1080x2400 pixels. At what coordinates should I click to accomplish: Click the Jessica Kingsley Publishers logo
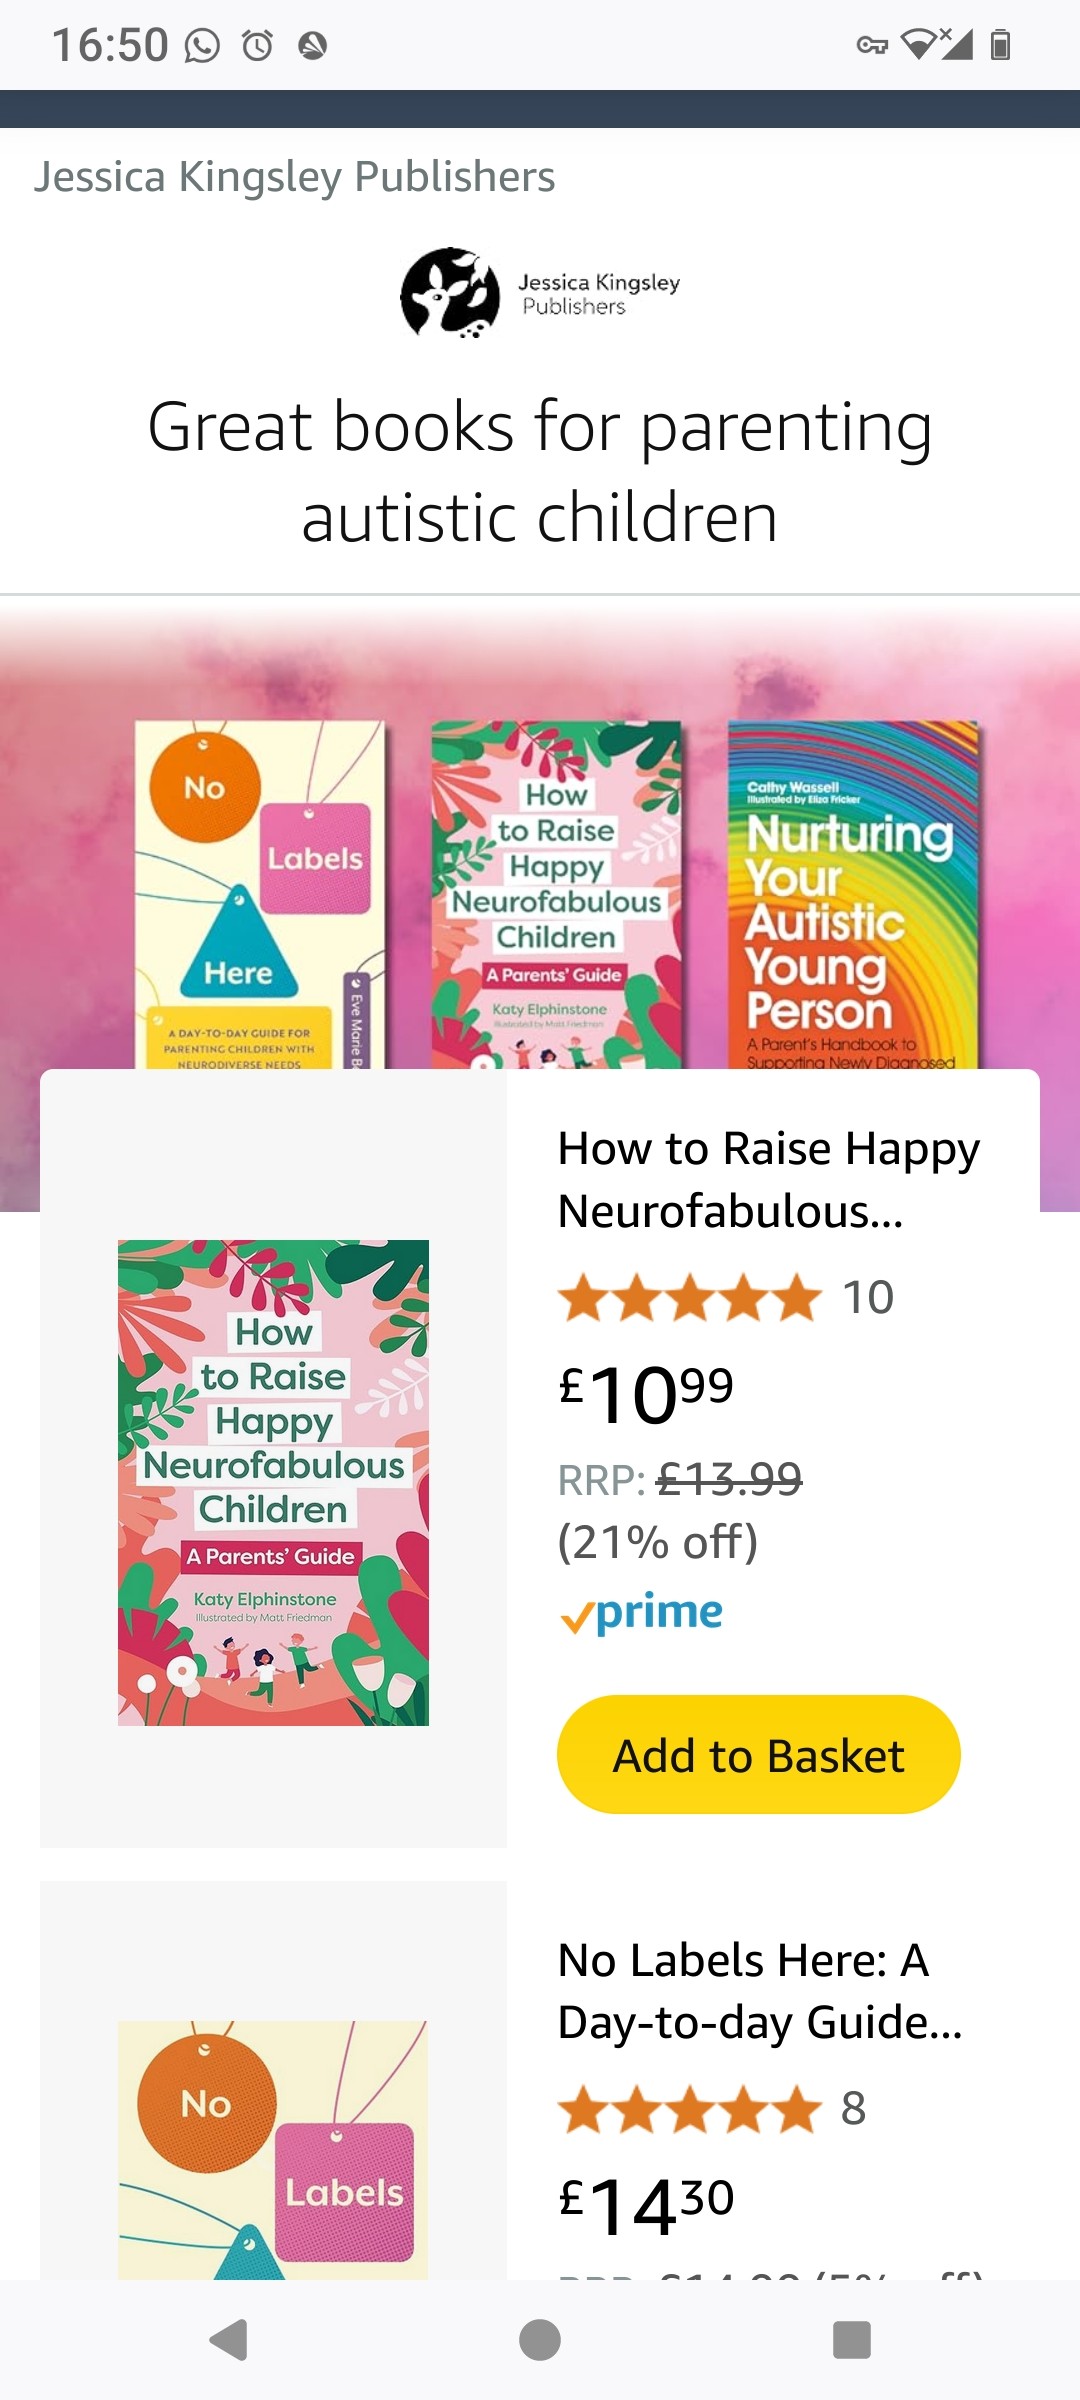(x=540, y=293)
